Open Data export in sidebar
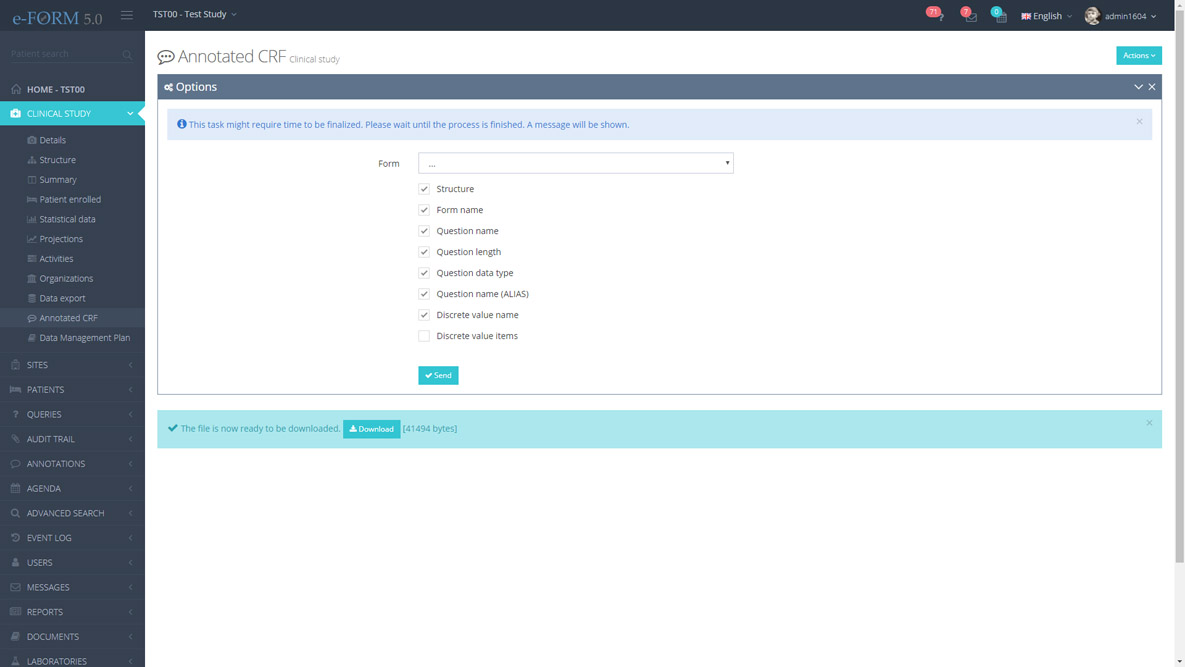 click(62, 298)
